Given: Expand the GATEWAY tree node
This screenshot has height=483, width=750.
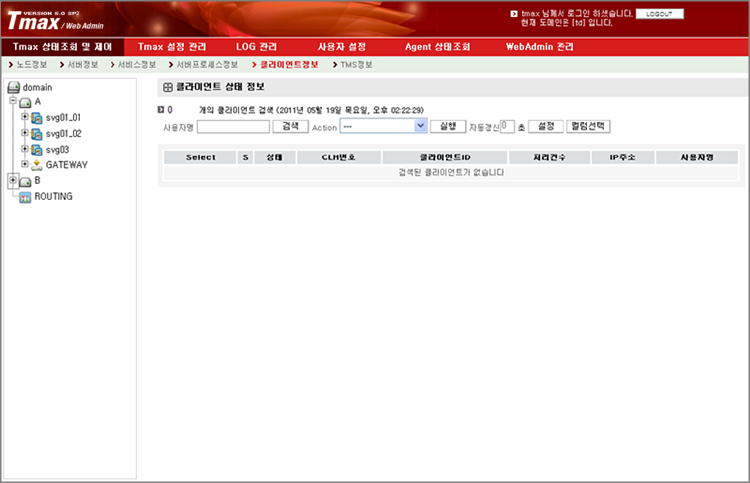Looking at the screenshot, I should click(24, 164).
